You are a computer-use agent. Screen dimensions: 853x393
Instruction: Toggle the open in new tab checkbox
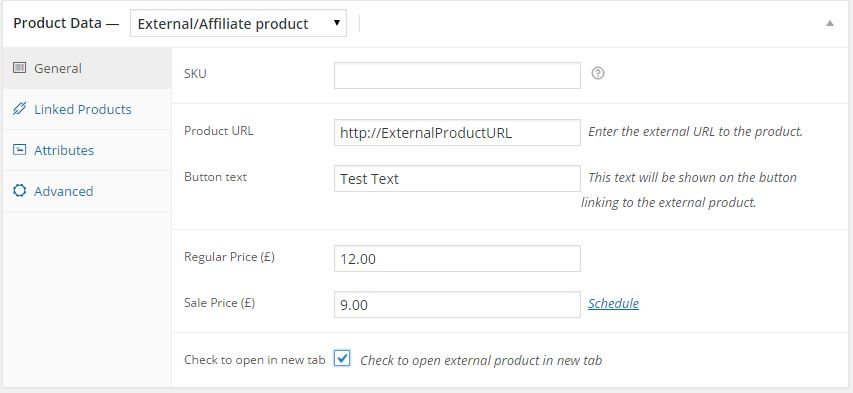(x=342, y=359)
